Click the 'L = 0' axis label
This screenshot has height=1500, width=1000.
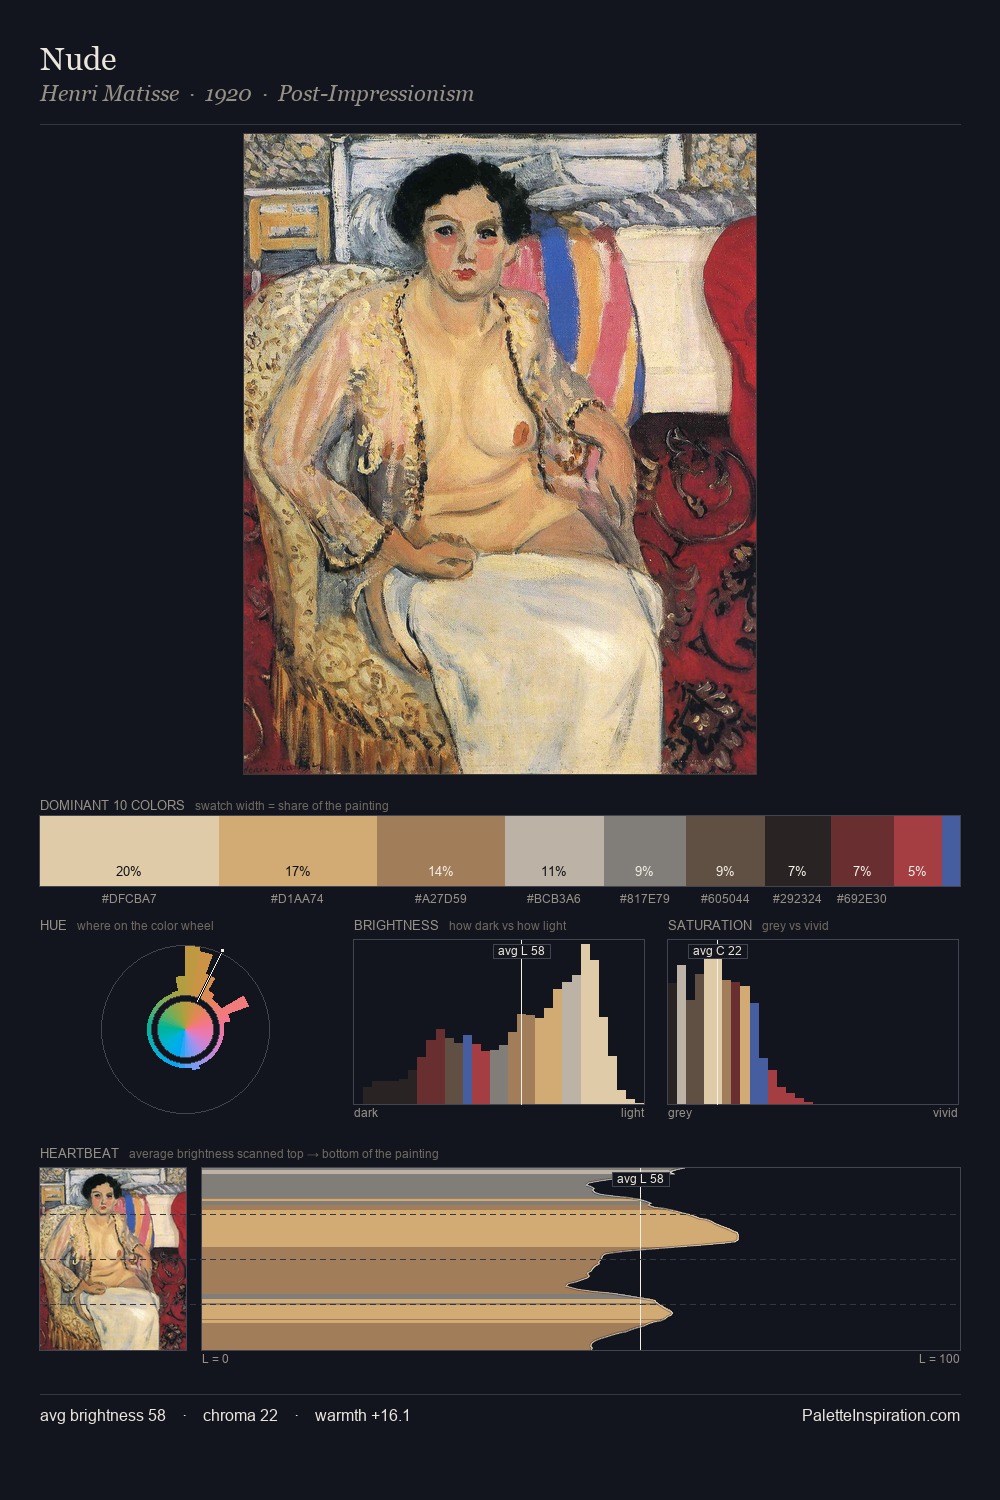(x=215, y=1359)
